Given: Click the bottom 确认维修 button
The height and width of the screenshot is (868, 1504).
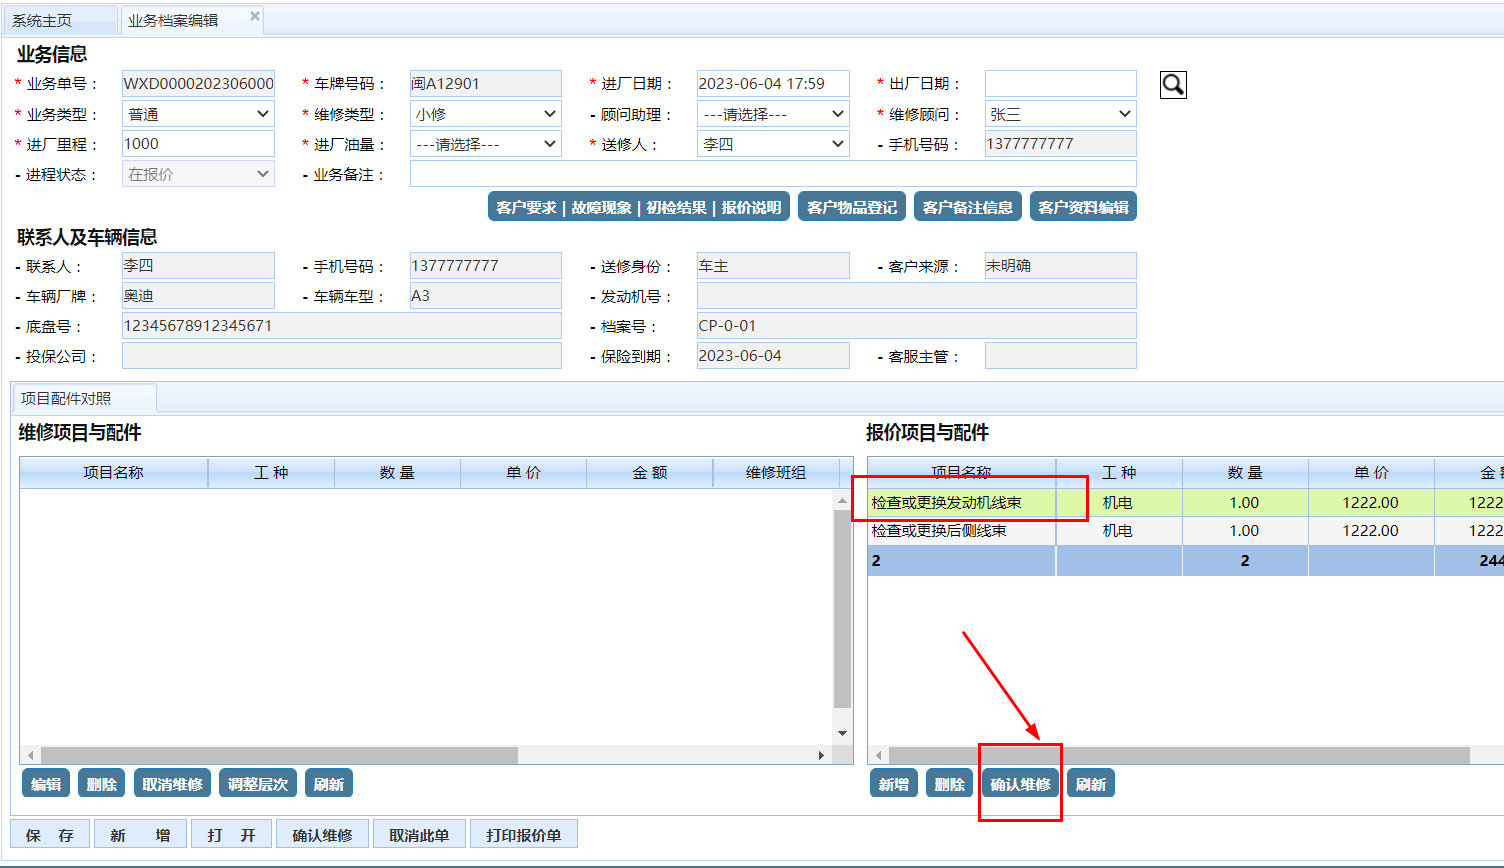Looking at the screenshot, I should coord(322,835).
